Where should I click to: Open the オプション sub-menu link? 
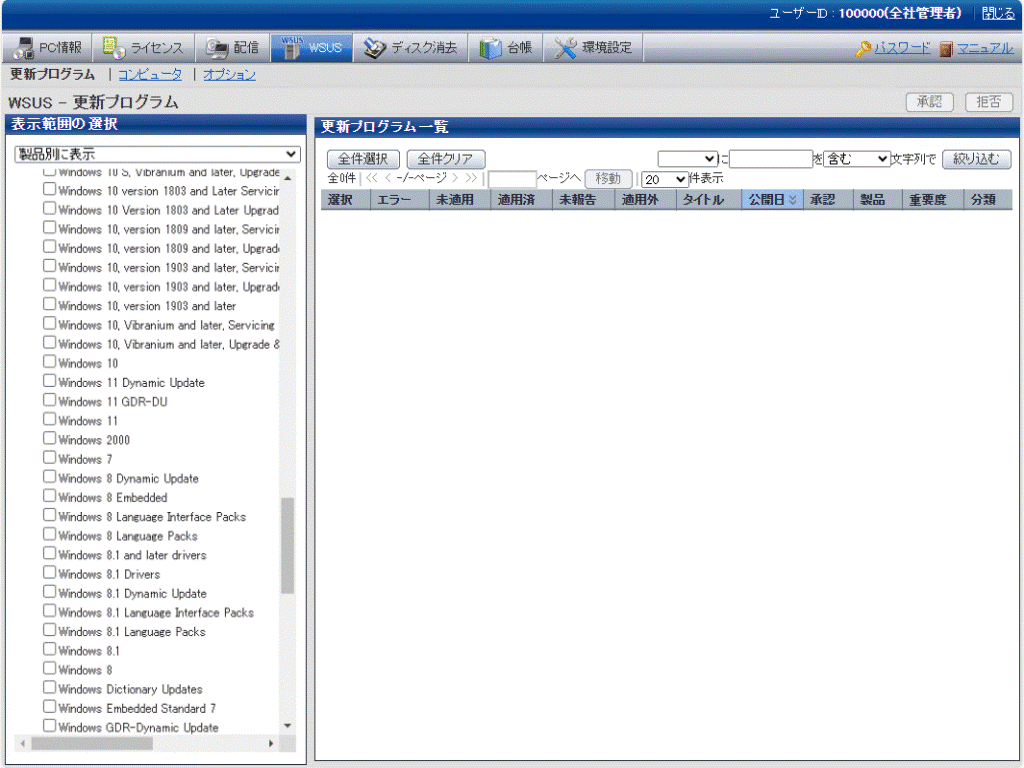click(229, 74)
